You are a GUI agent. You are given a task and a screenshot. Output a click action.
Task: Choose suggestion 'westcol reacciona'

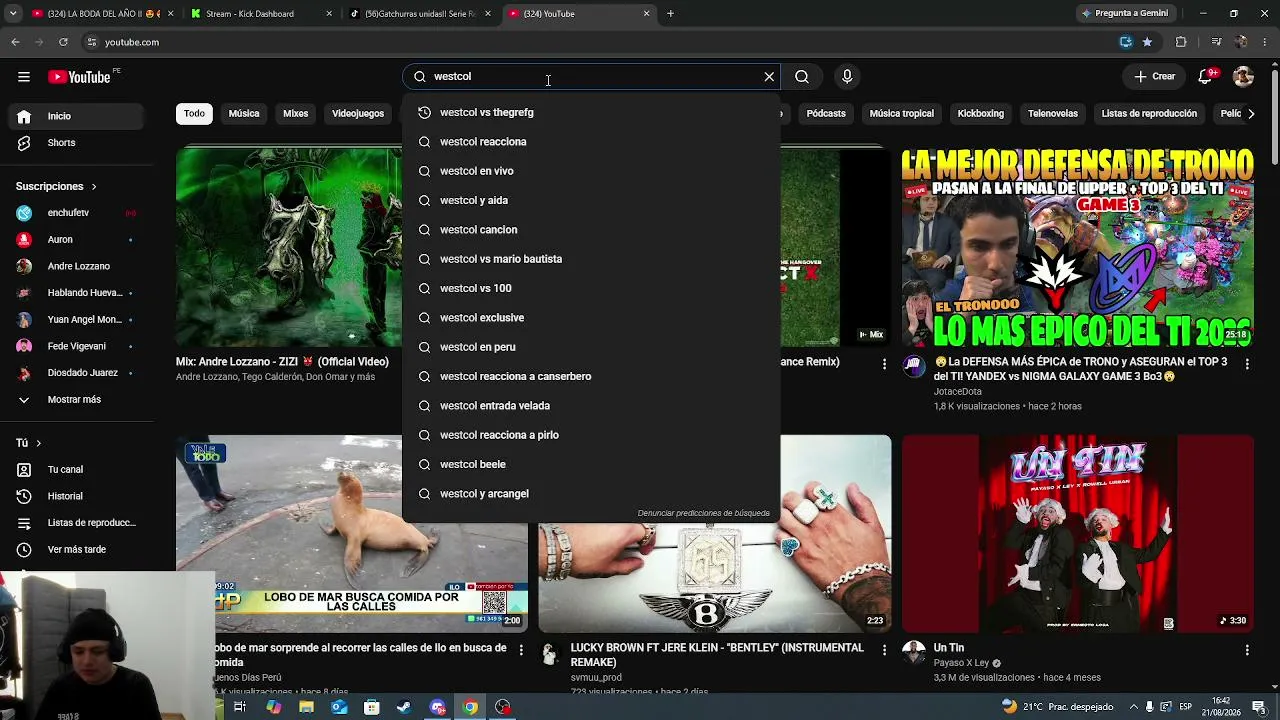pos(591,142)
